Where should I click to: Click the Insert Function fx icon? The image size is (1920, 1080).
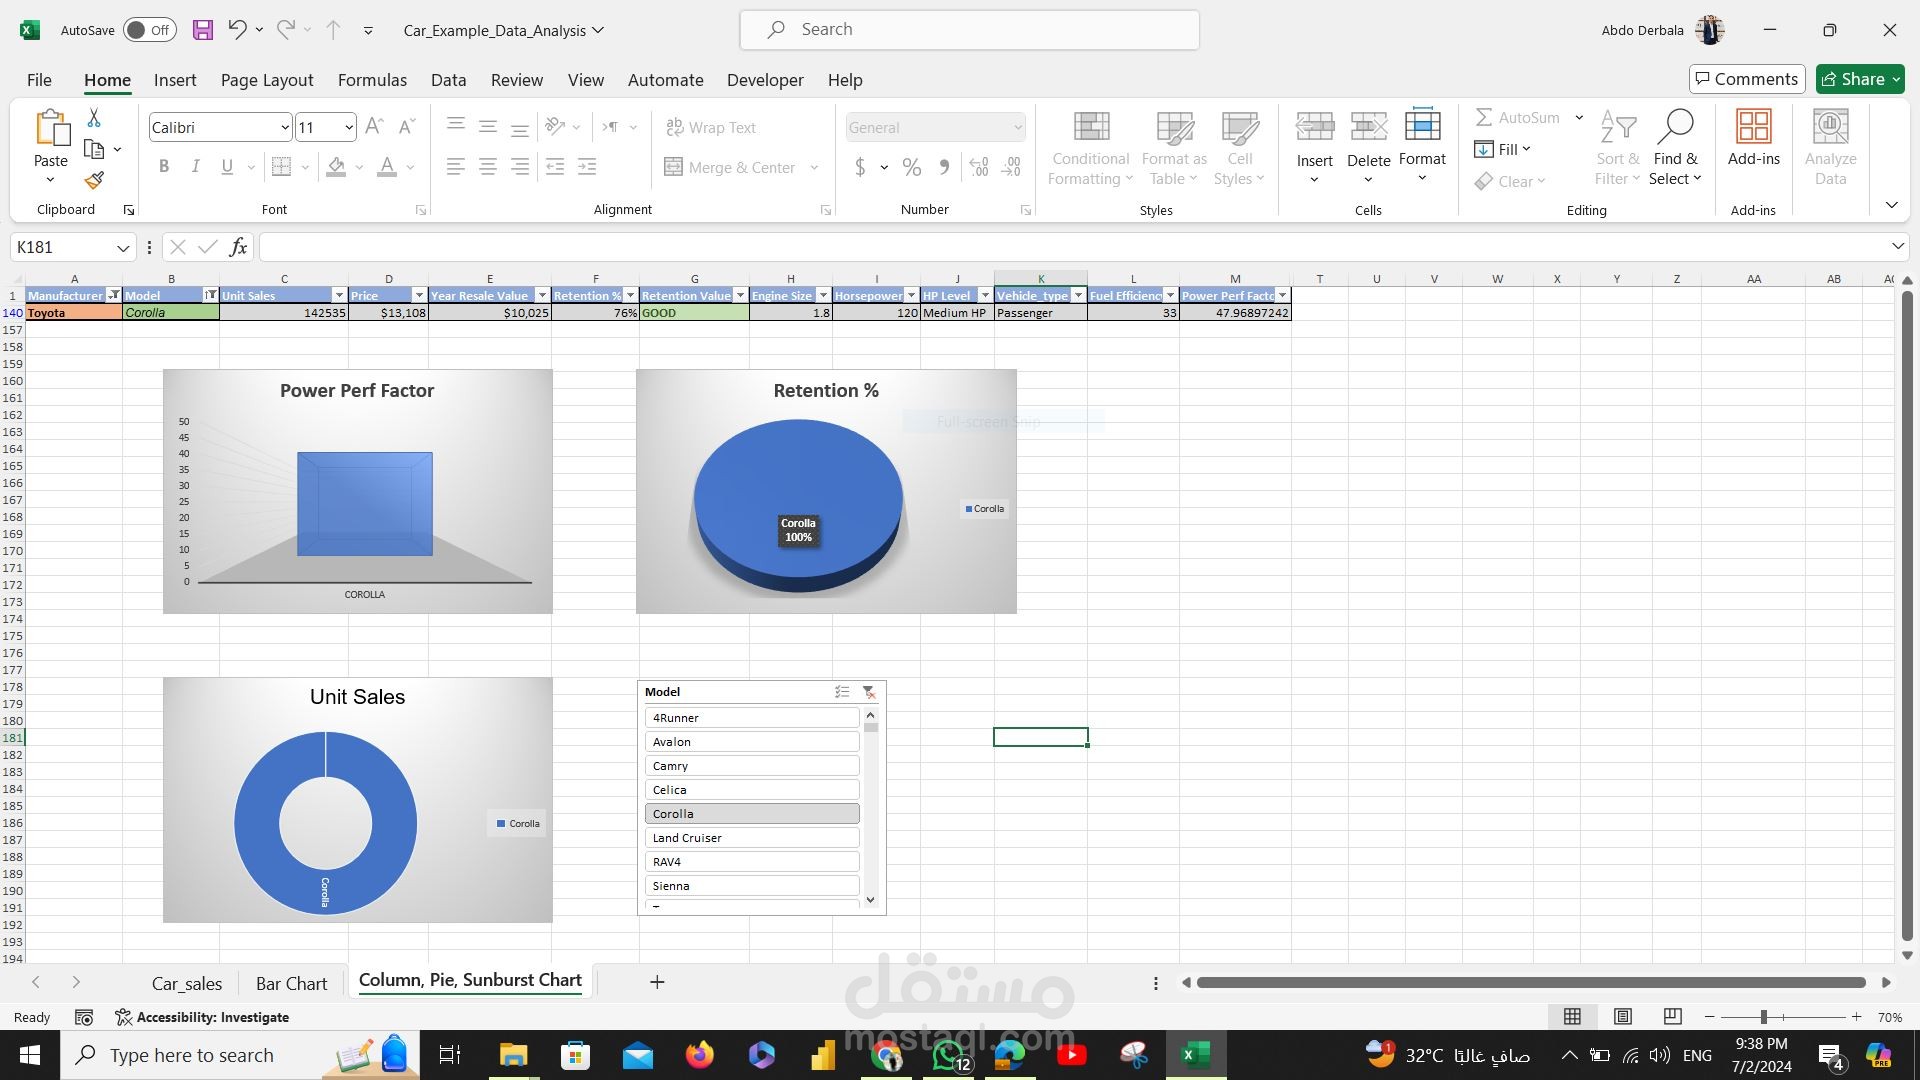coord(238,247)
